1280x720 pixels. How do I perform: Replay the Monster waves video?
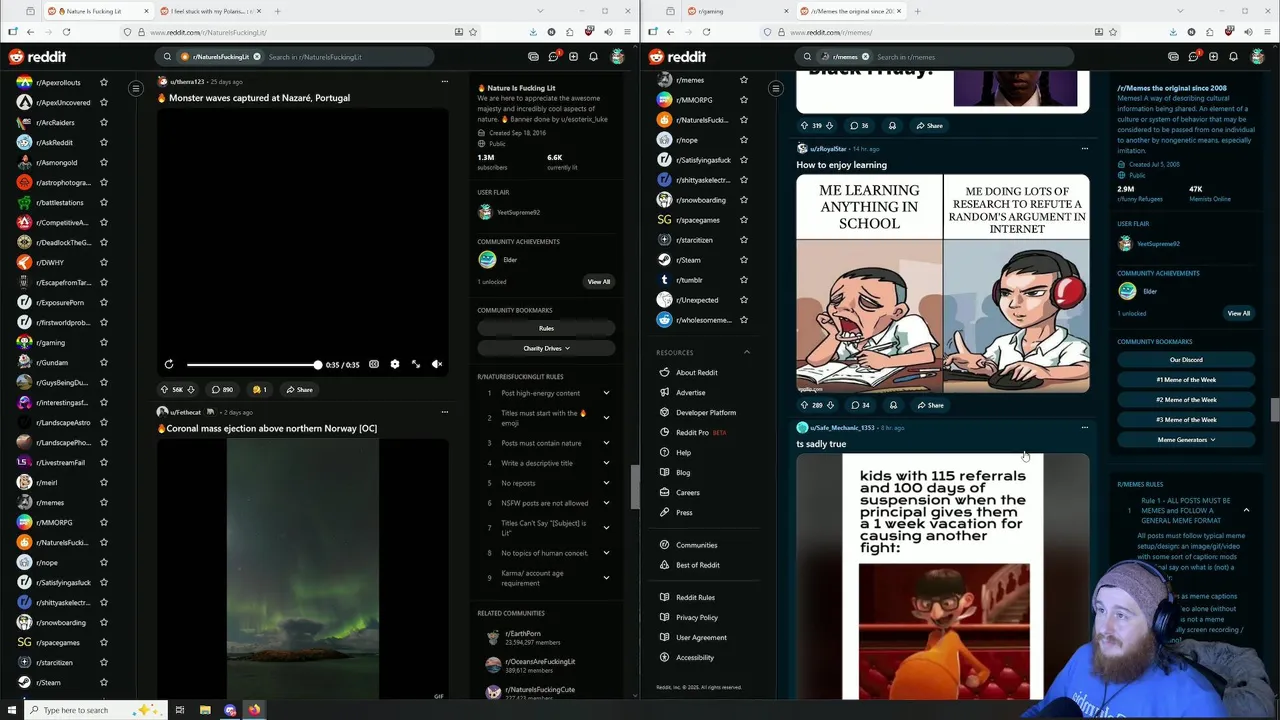(169, 364)
